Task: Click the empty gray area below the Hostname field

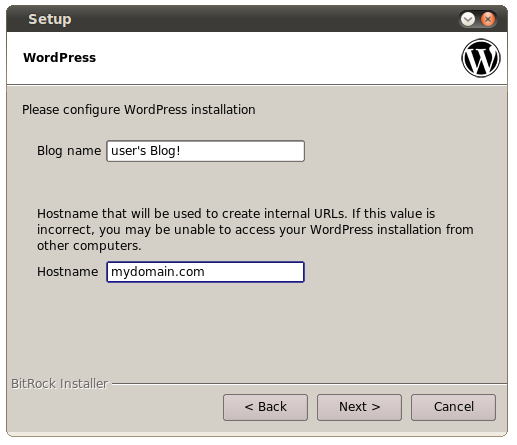Action: (257, 330)
